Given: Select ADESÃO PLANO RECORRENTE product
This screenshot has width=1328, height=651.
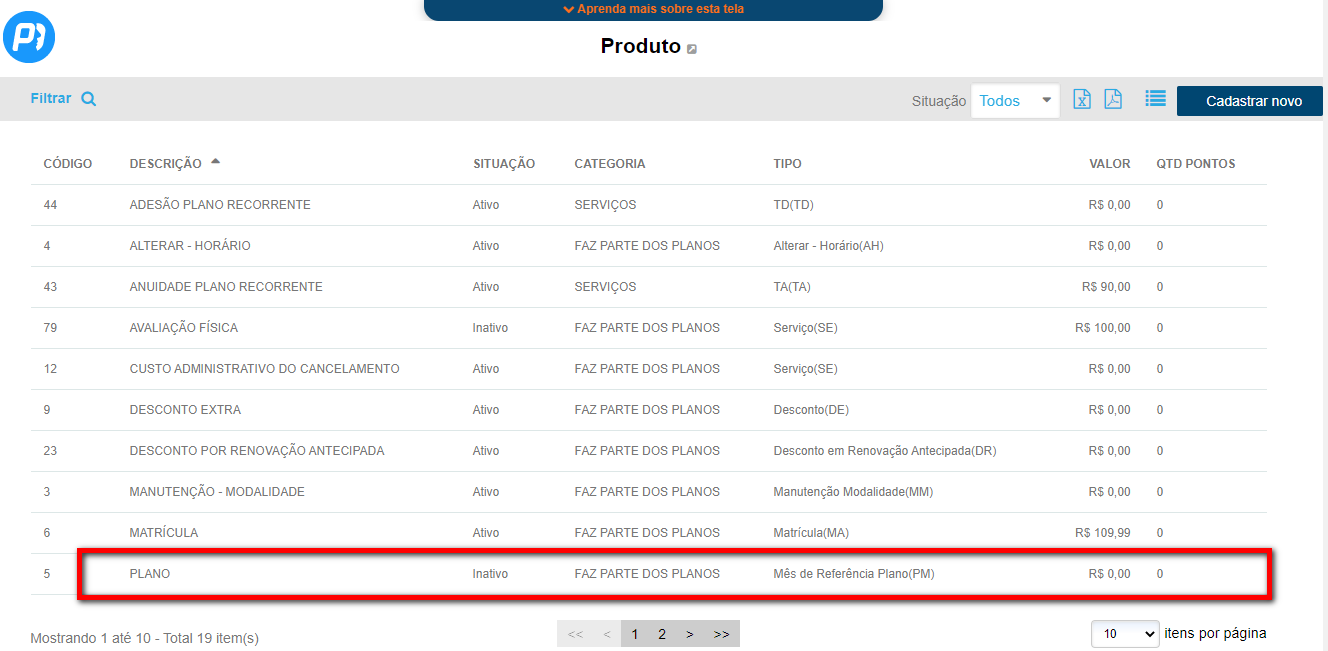Looking at the screenshot, I should pos(220,205).
